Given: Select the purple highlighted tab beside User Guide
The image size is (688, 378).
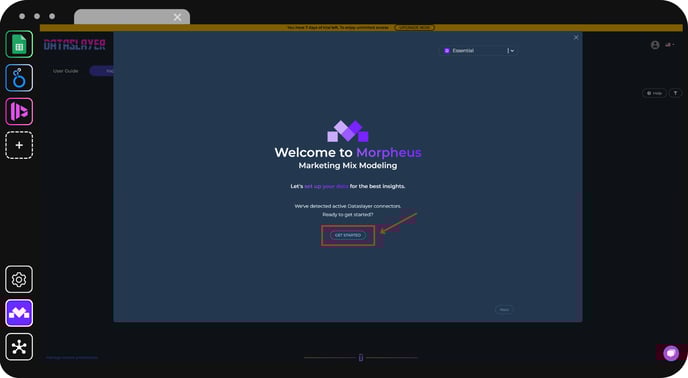Looking at the screenshot, I should [102, 71].
